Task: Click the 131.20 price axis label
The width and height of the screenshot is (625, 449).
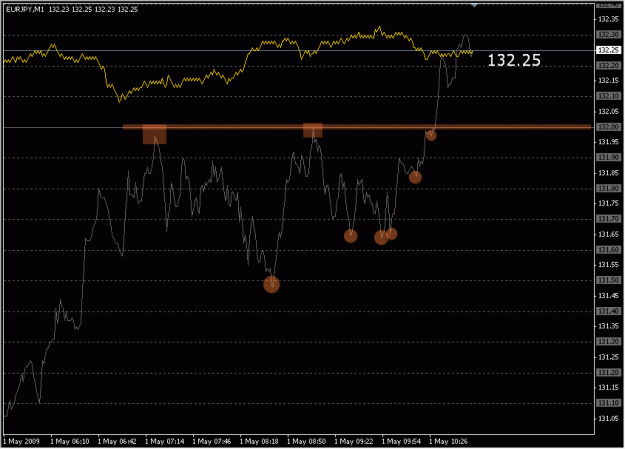Action: 609,372
